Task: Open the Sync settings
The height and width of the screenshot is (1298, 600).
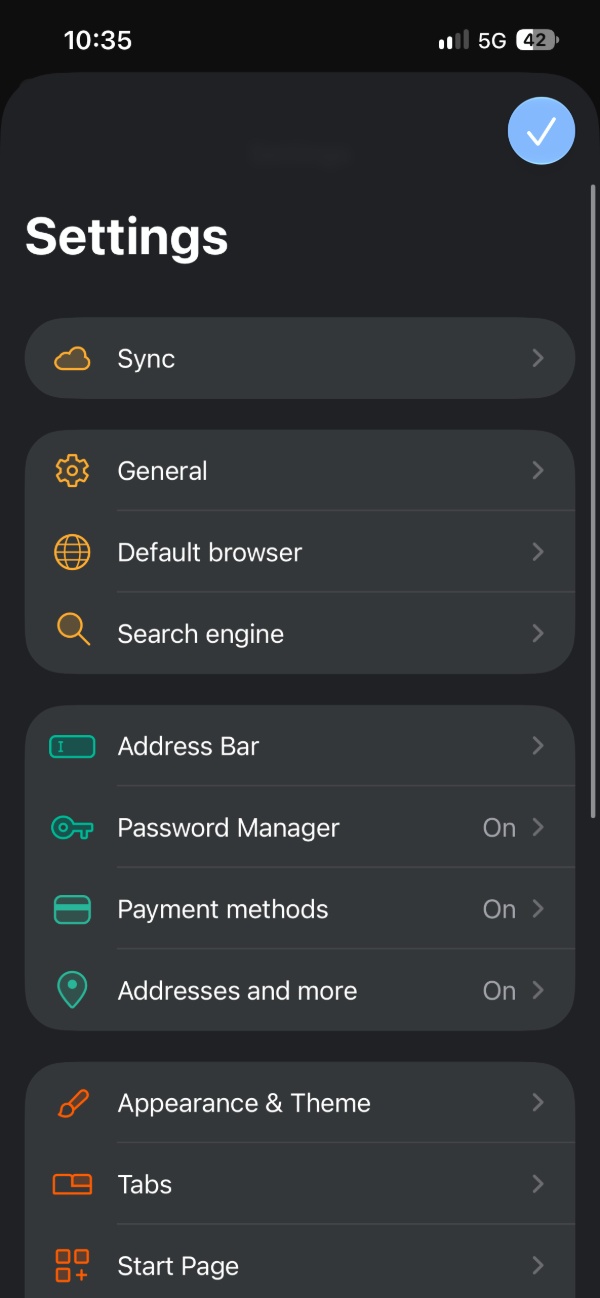Action: click(300, 358)
